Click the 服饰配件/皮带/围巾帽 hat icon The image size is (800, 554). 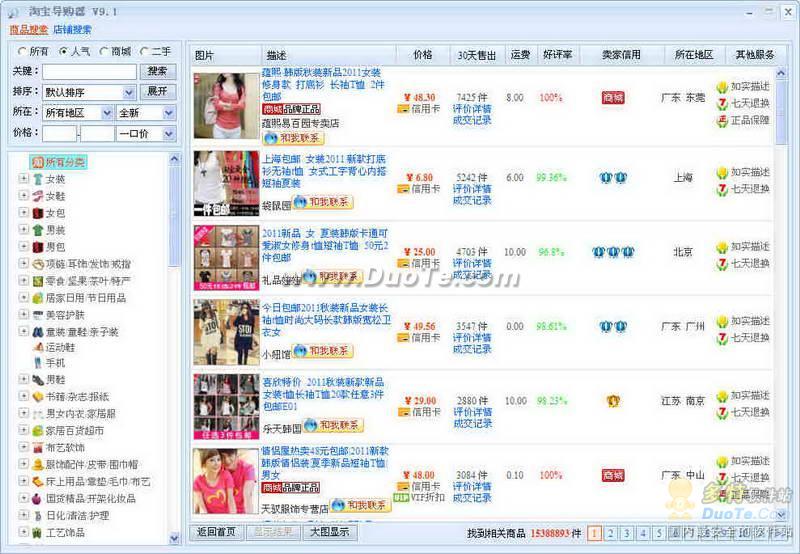38,465
